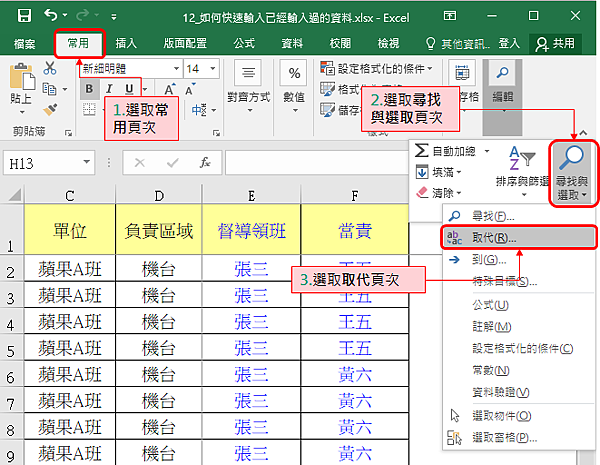Choose 選取物件(O) from the menu
This screenshot has width=600, height=465.
(x=518, y=416)
